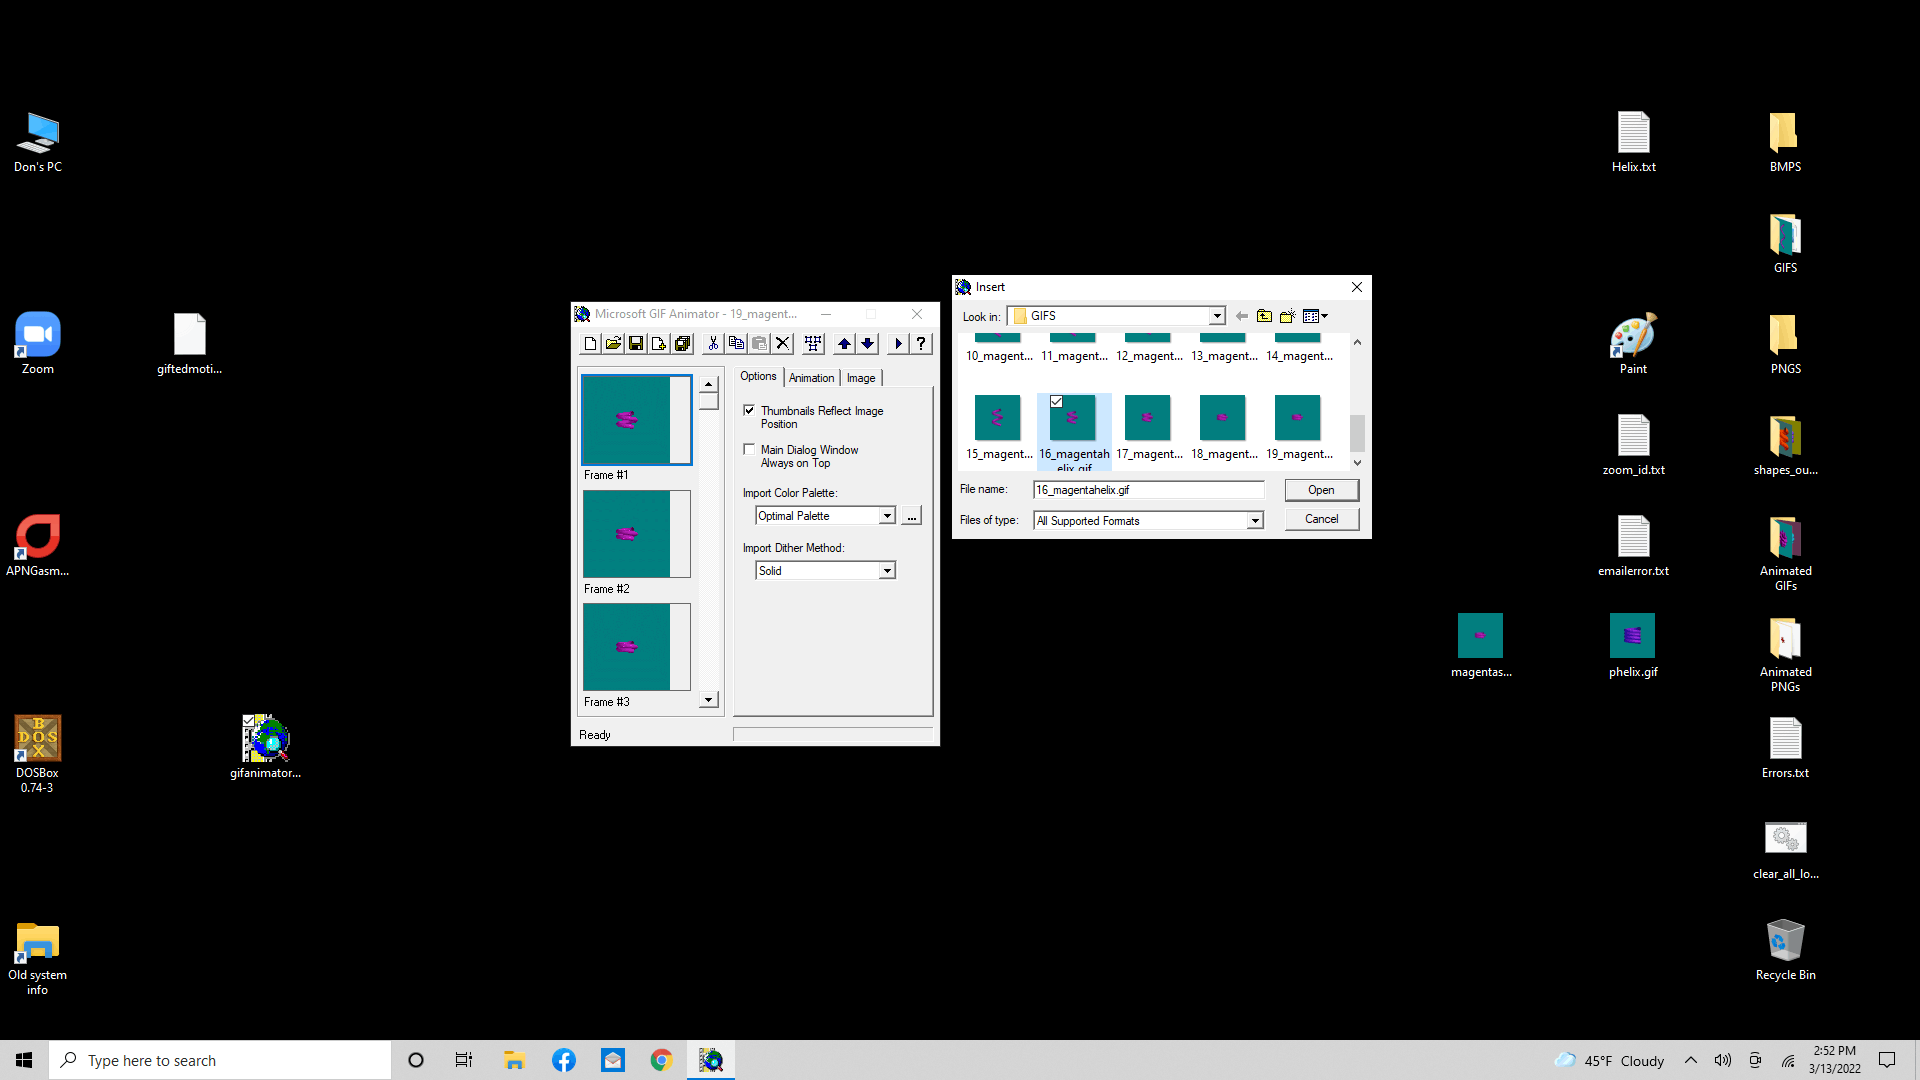Click the Move Down arrow icon
1920x1080 pixels.
click(x=867, y=344)
